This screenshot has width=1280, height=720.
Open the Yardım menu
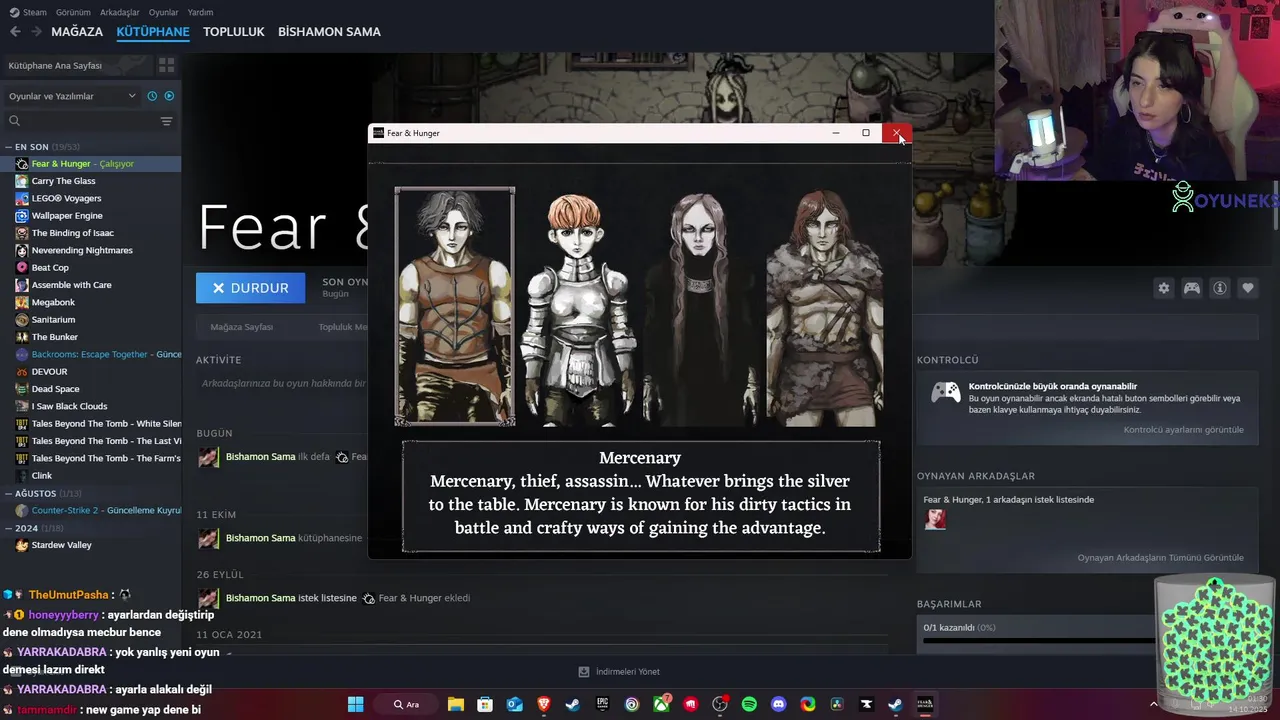pos(200,12)
